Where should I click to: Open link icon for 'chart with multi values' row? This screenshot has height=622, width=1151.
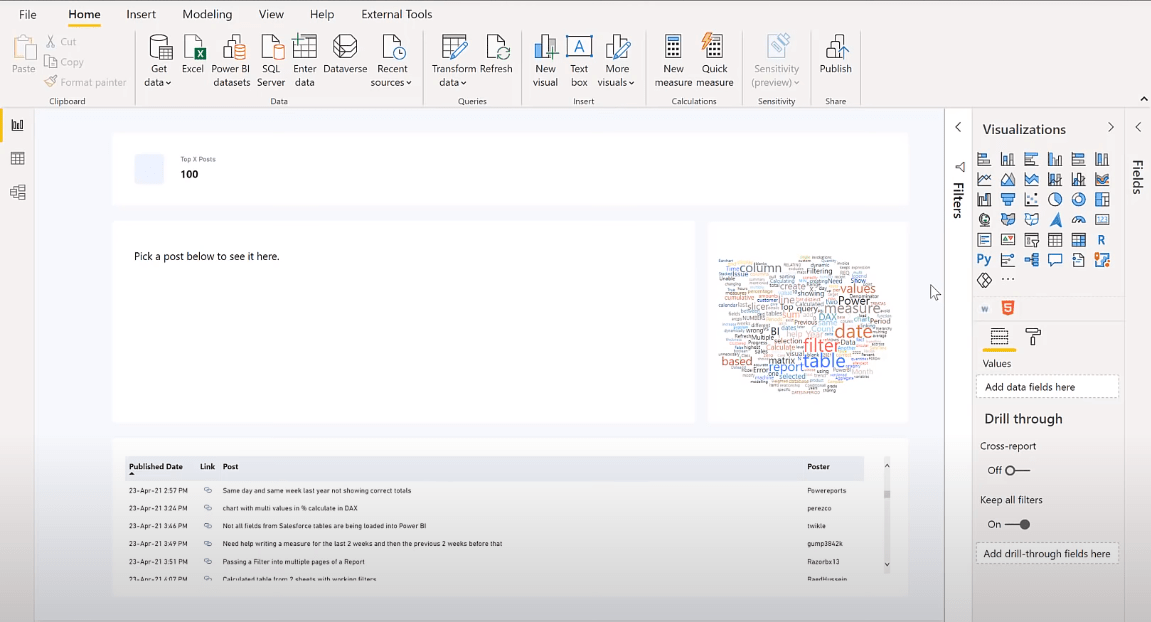[x=208, y=508]
